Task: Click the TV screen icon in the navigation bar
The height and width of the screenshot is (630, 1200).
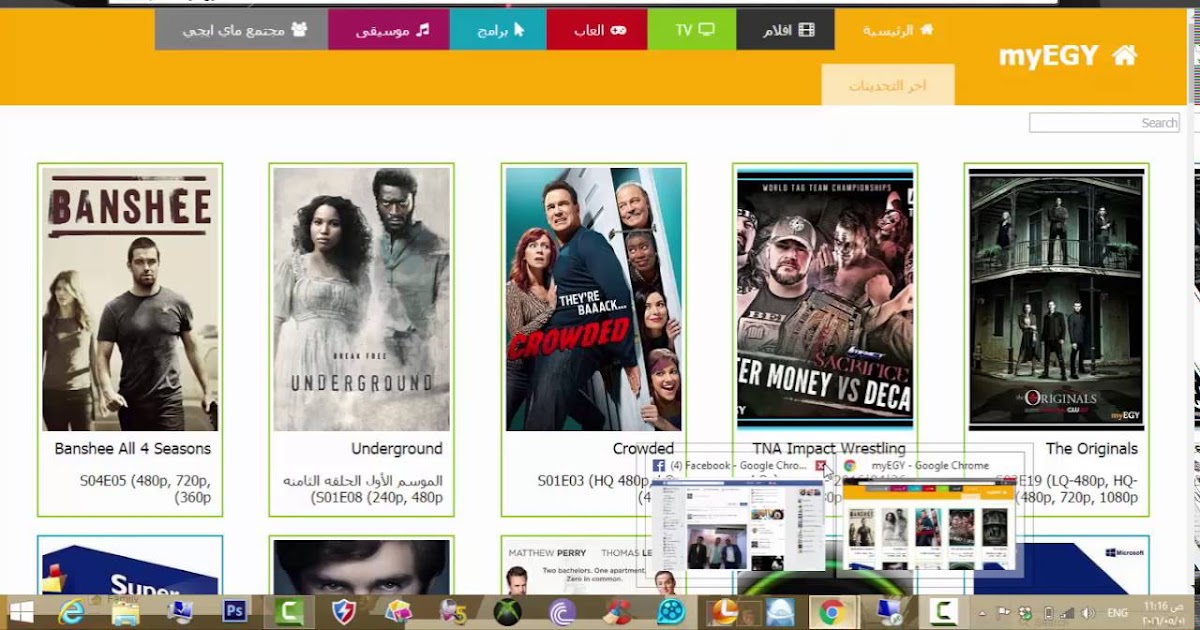Action: click(706, 28)
